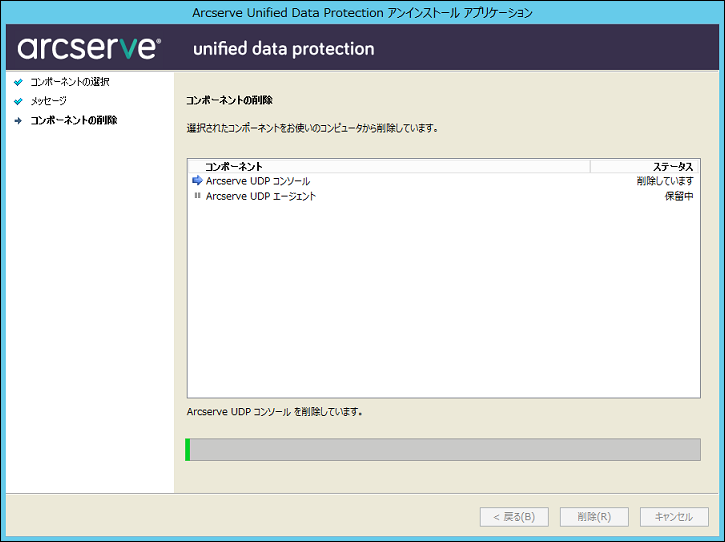This screenshot has height=542, width=725.
Task: Select the コンポーネントの選択 step in sidebar
Action: tap(70, 82)
